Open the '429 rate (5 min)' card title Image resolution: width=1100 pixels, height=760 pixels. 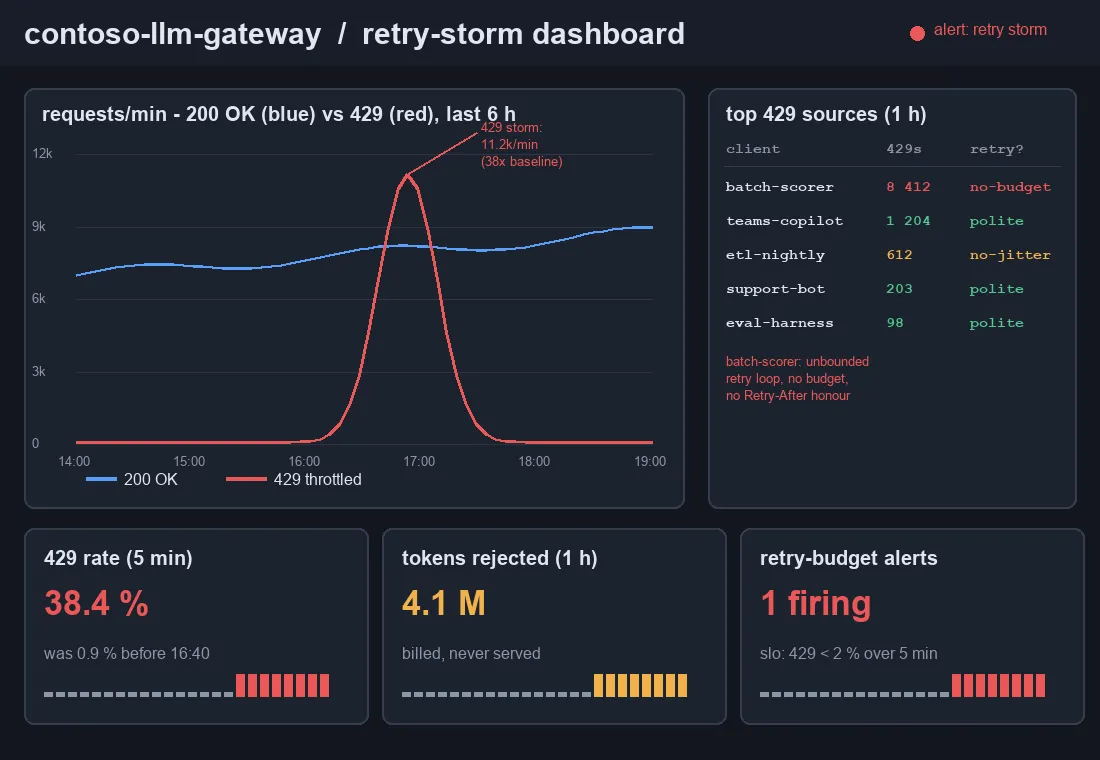pyautogui.click(x=118, y=558)
